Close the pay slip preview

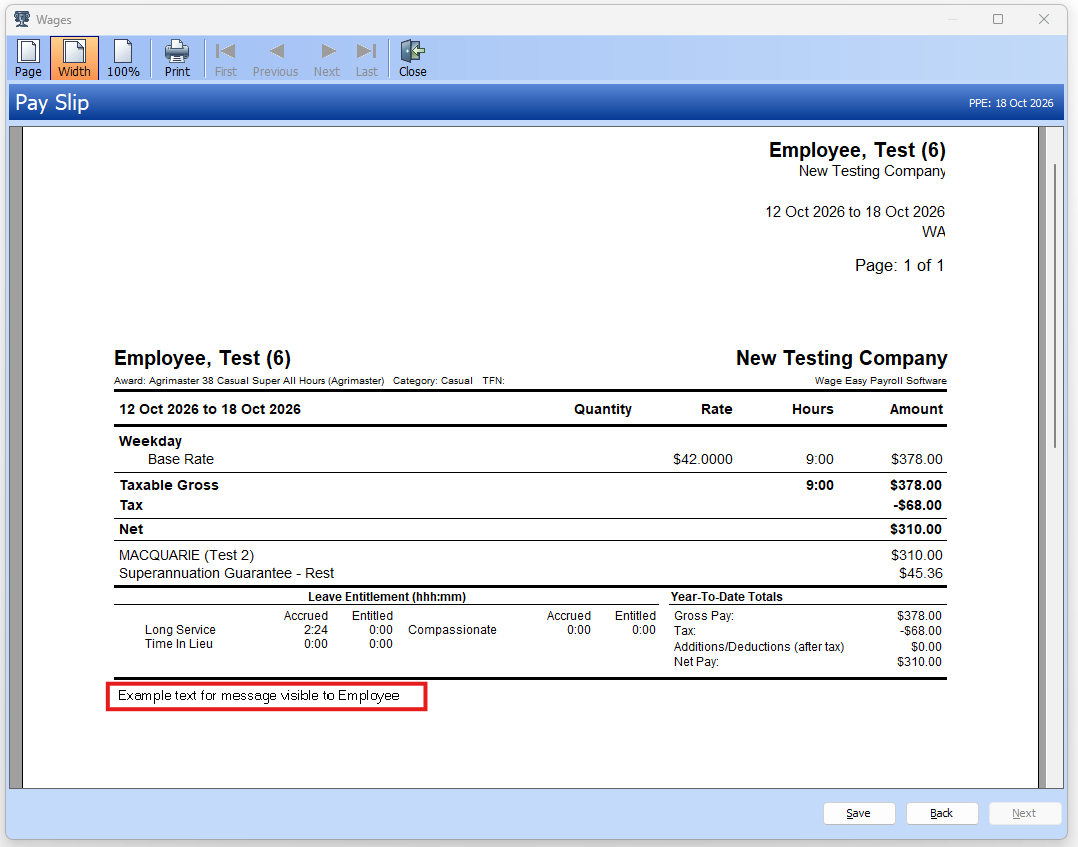tap(412, 58)
